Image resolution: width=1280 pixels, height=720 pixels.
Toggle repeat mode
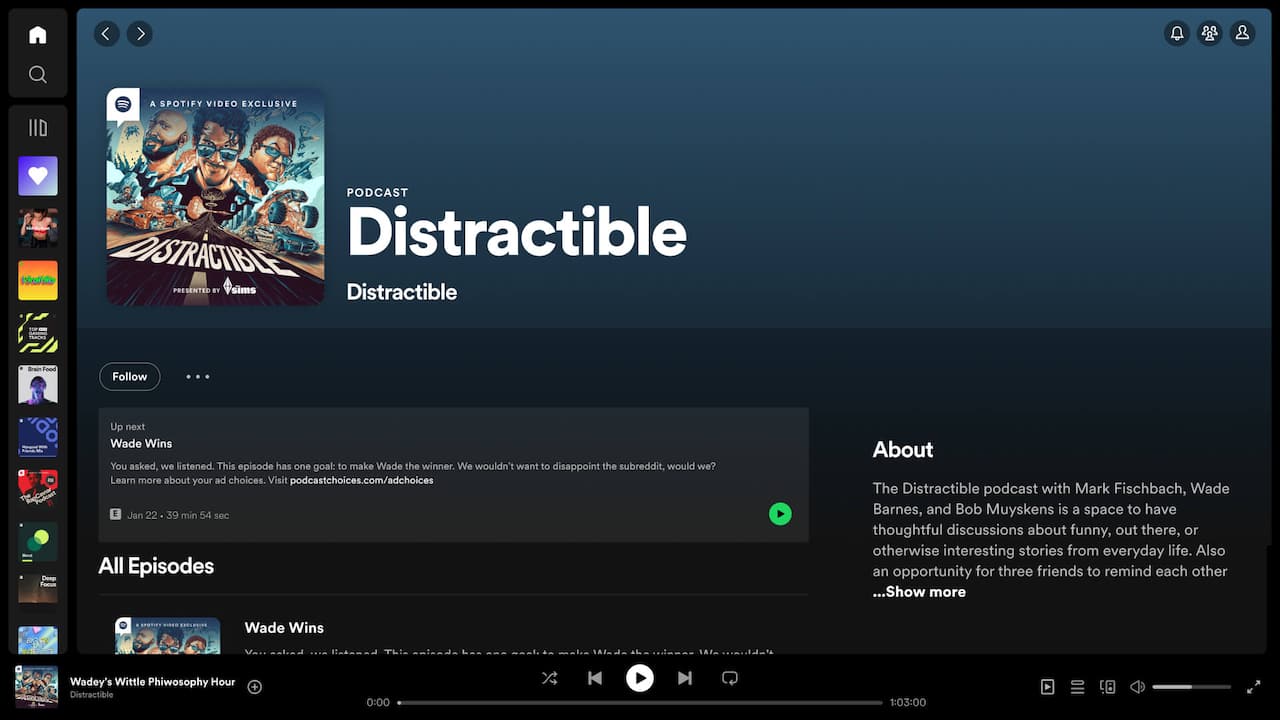[x=730, y=678]
